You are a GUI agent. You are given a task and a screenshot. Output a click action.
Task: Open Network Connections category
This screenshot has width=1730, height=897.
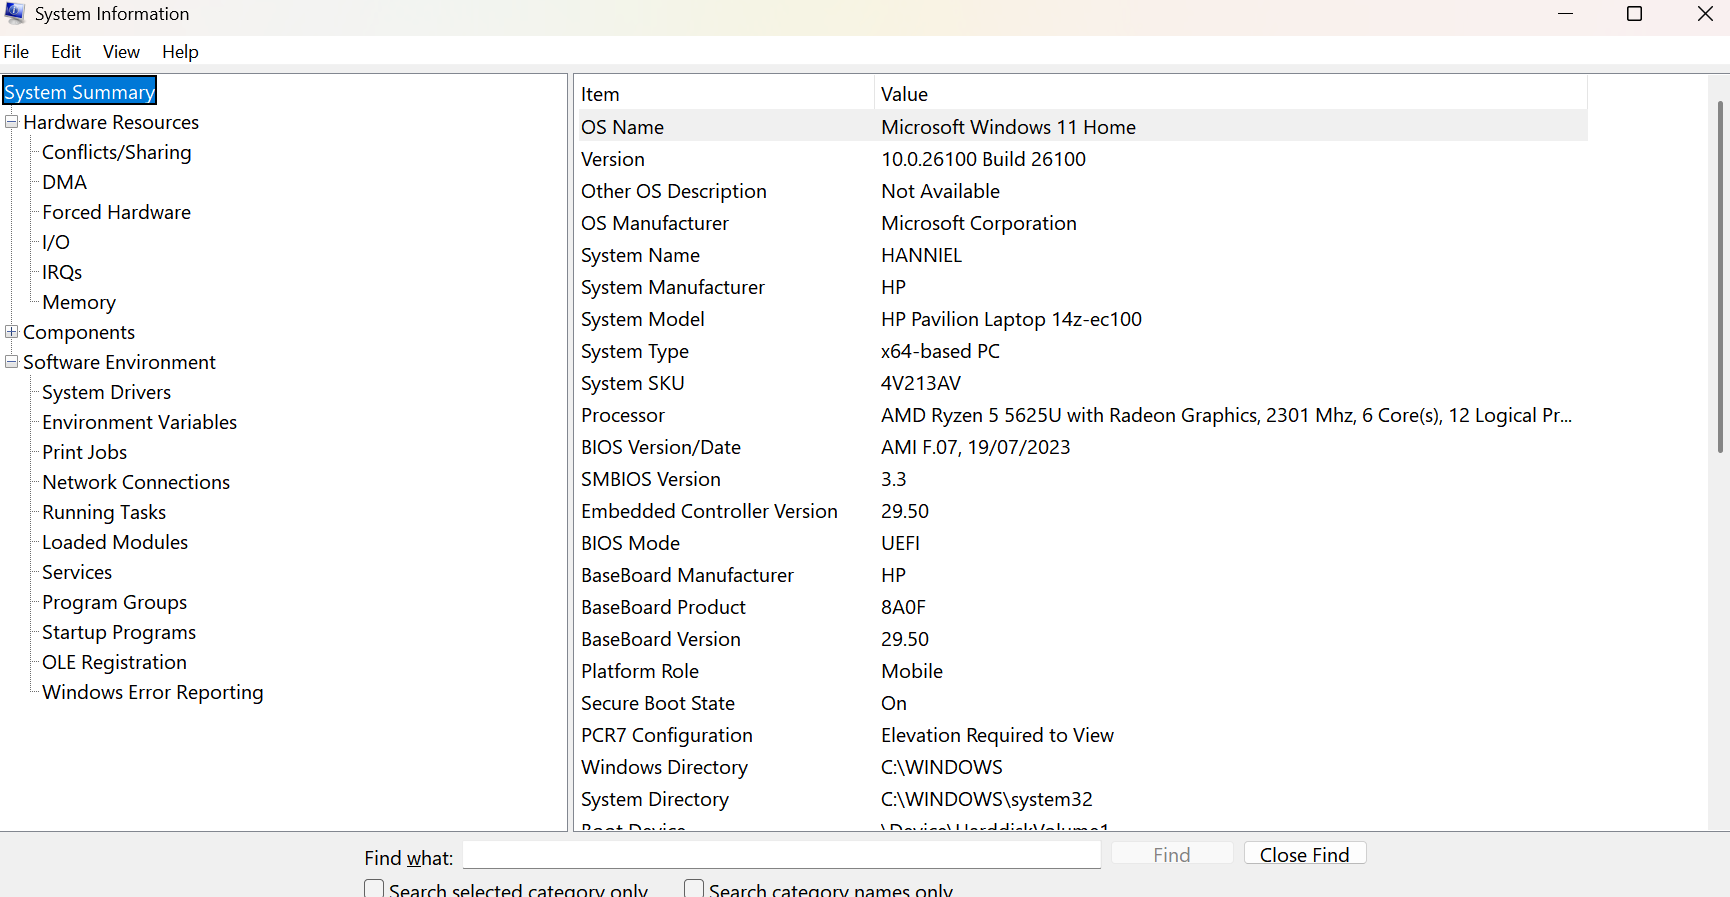[136, 482]
